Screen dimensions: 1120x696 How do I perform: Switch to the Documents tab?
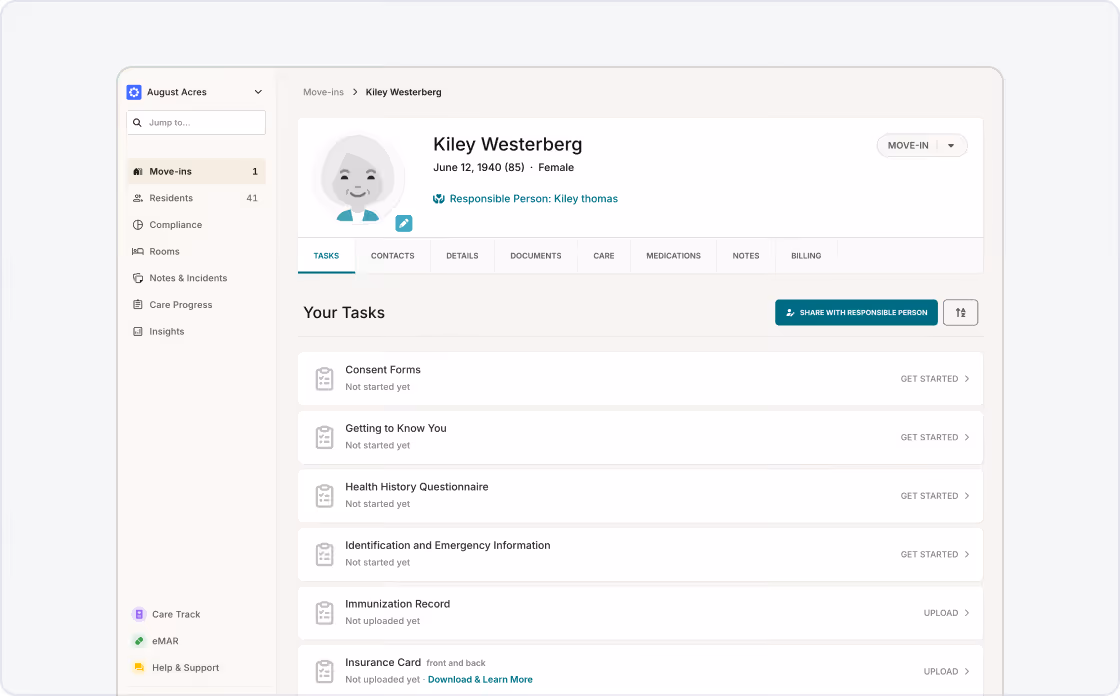[536, 256]
